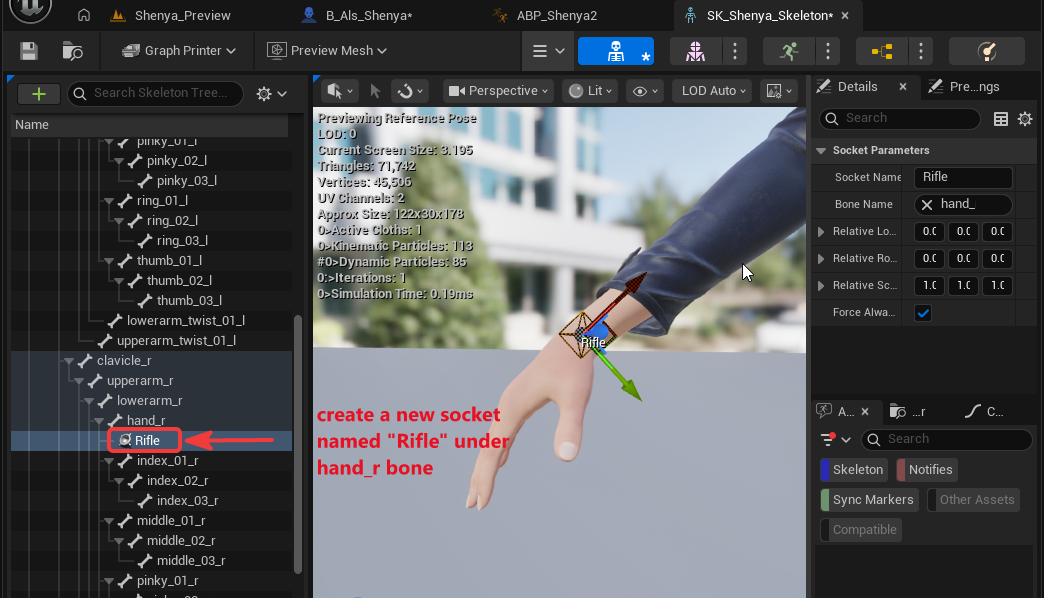This screenshot has height=598, width=1044.
Task: Edit the Socket Name Rifle field
Action: 963,177
